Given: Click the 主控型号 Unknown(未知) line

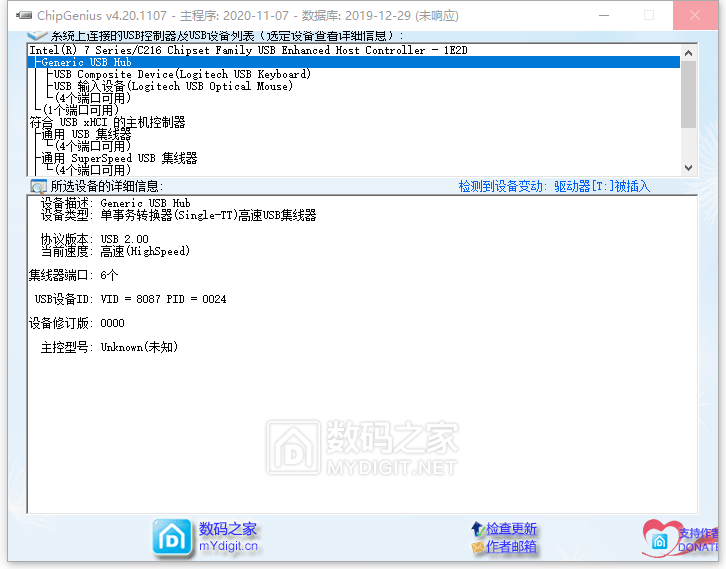Looking at the screenshot, I should click(x=109, y=347).
